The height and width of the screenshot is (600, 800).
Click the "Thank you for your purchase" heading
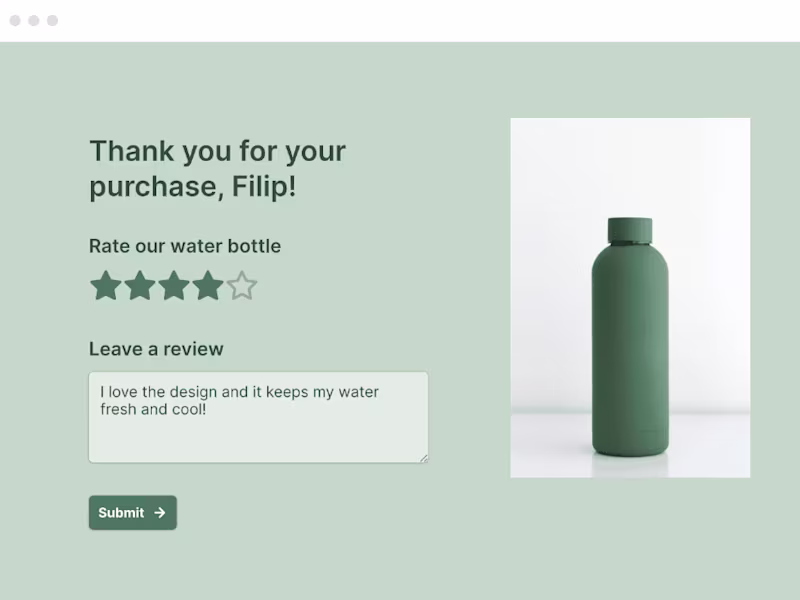[x=217, y=152]
